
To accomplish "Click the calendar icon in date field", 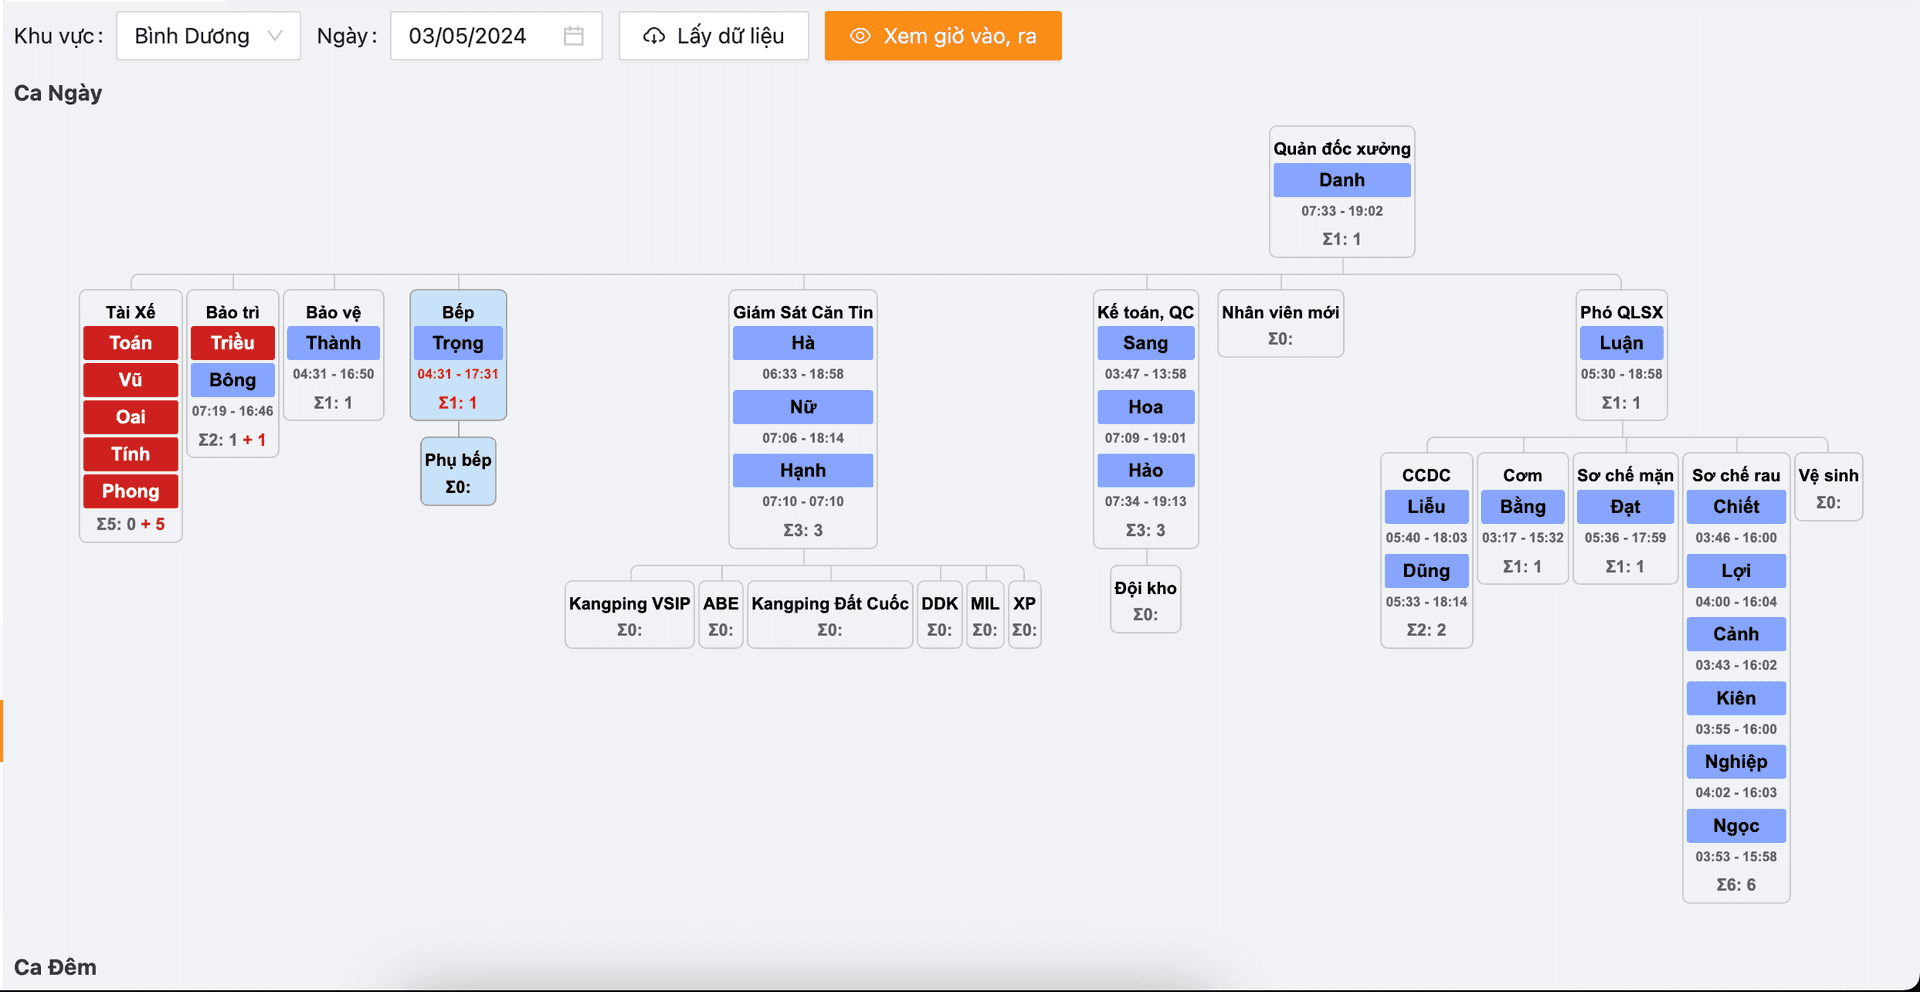I will point(573,36).
